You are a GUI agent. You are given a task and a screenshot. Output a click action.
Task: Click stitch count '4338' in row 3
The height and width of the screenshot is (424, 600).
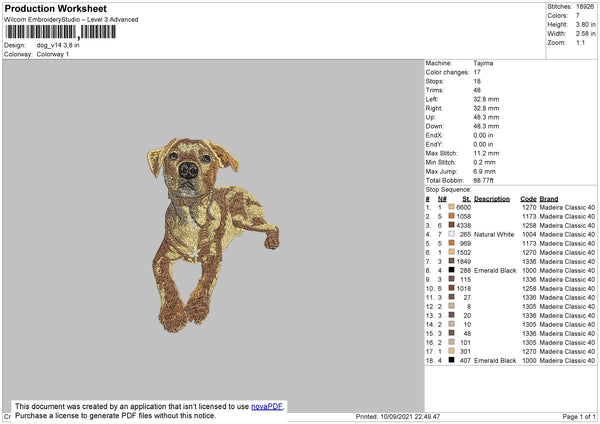coord(463,225)
